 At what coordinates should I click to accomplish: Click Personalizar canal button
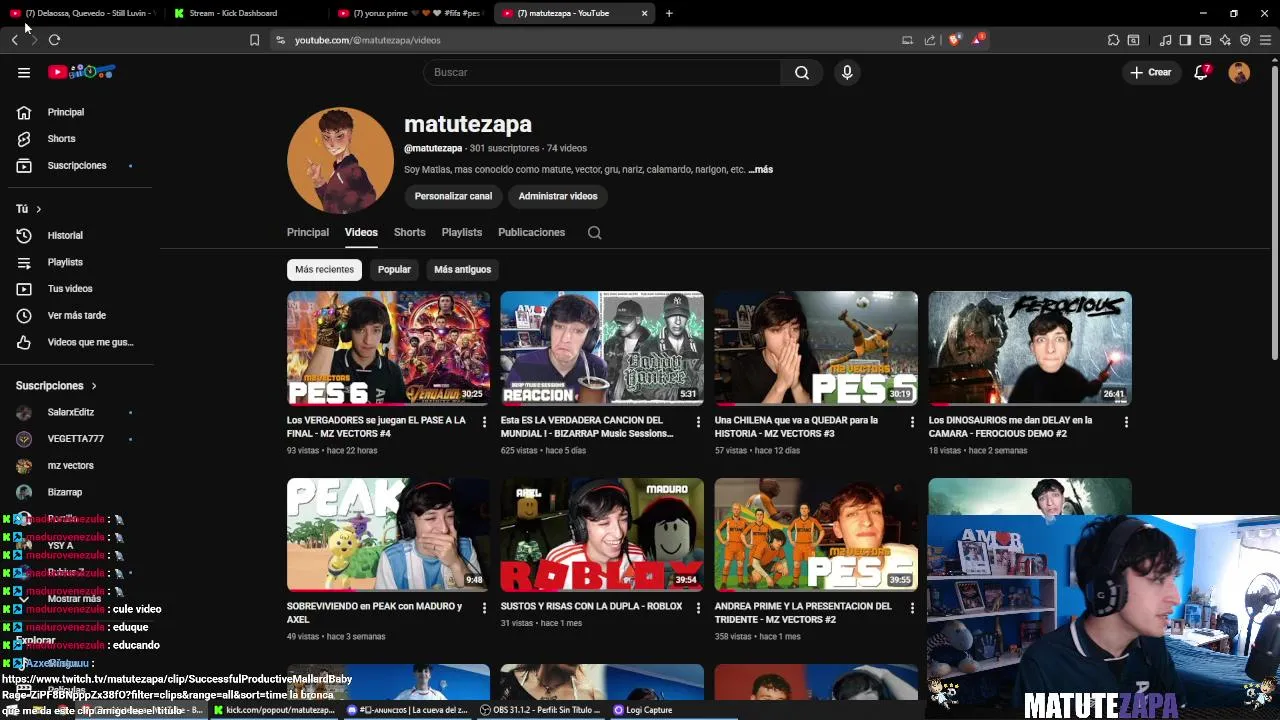point(453,196)
